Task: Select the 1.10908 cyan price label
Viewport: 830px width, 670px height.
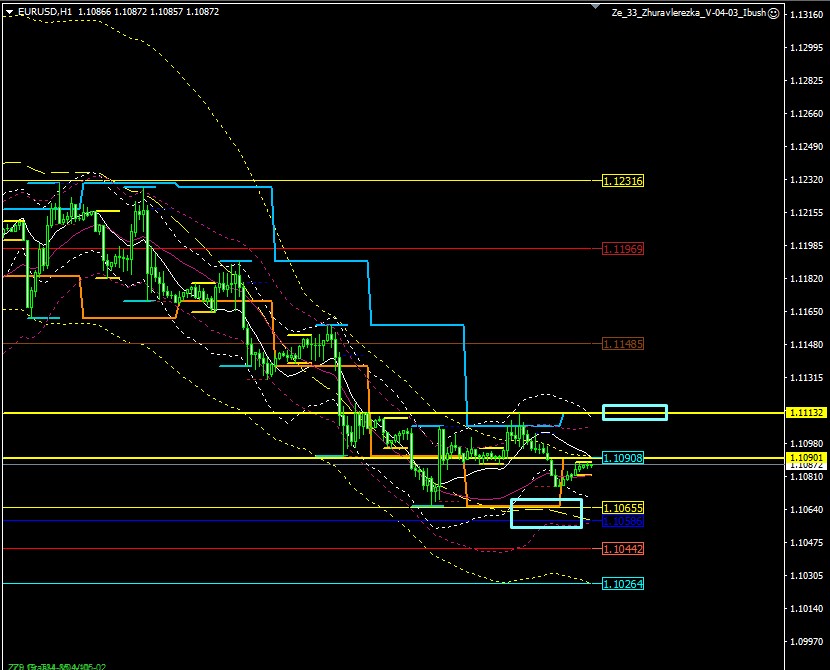Action: tap(623, 458)
